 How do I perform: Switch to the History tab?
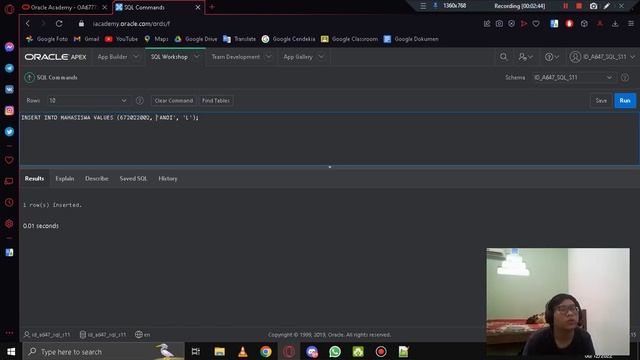pyautogui.click(x=168, y=178)
